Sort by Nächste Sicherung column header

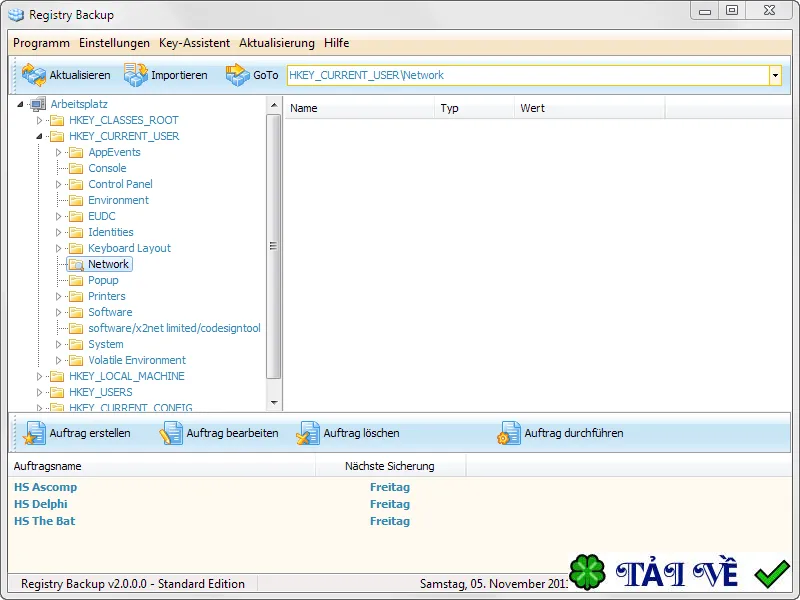pos(391,466)
